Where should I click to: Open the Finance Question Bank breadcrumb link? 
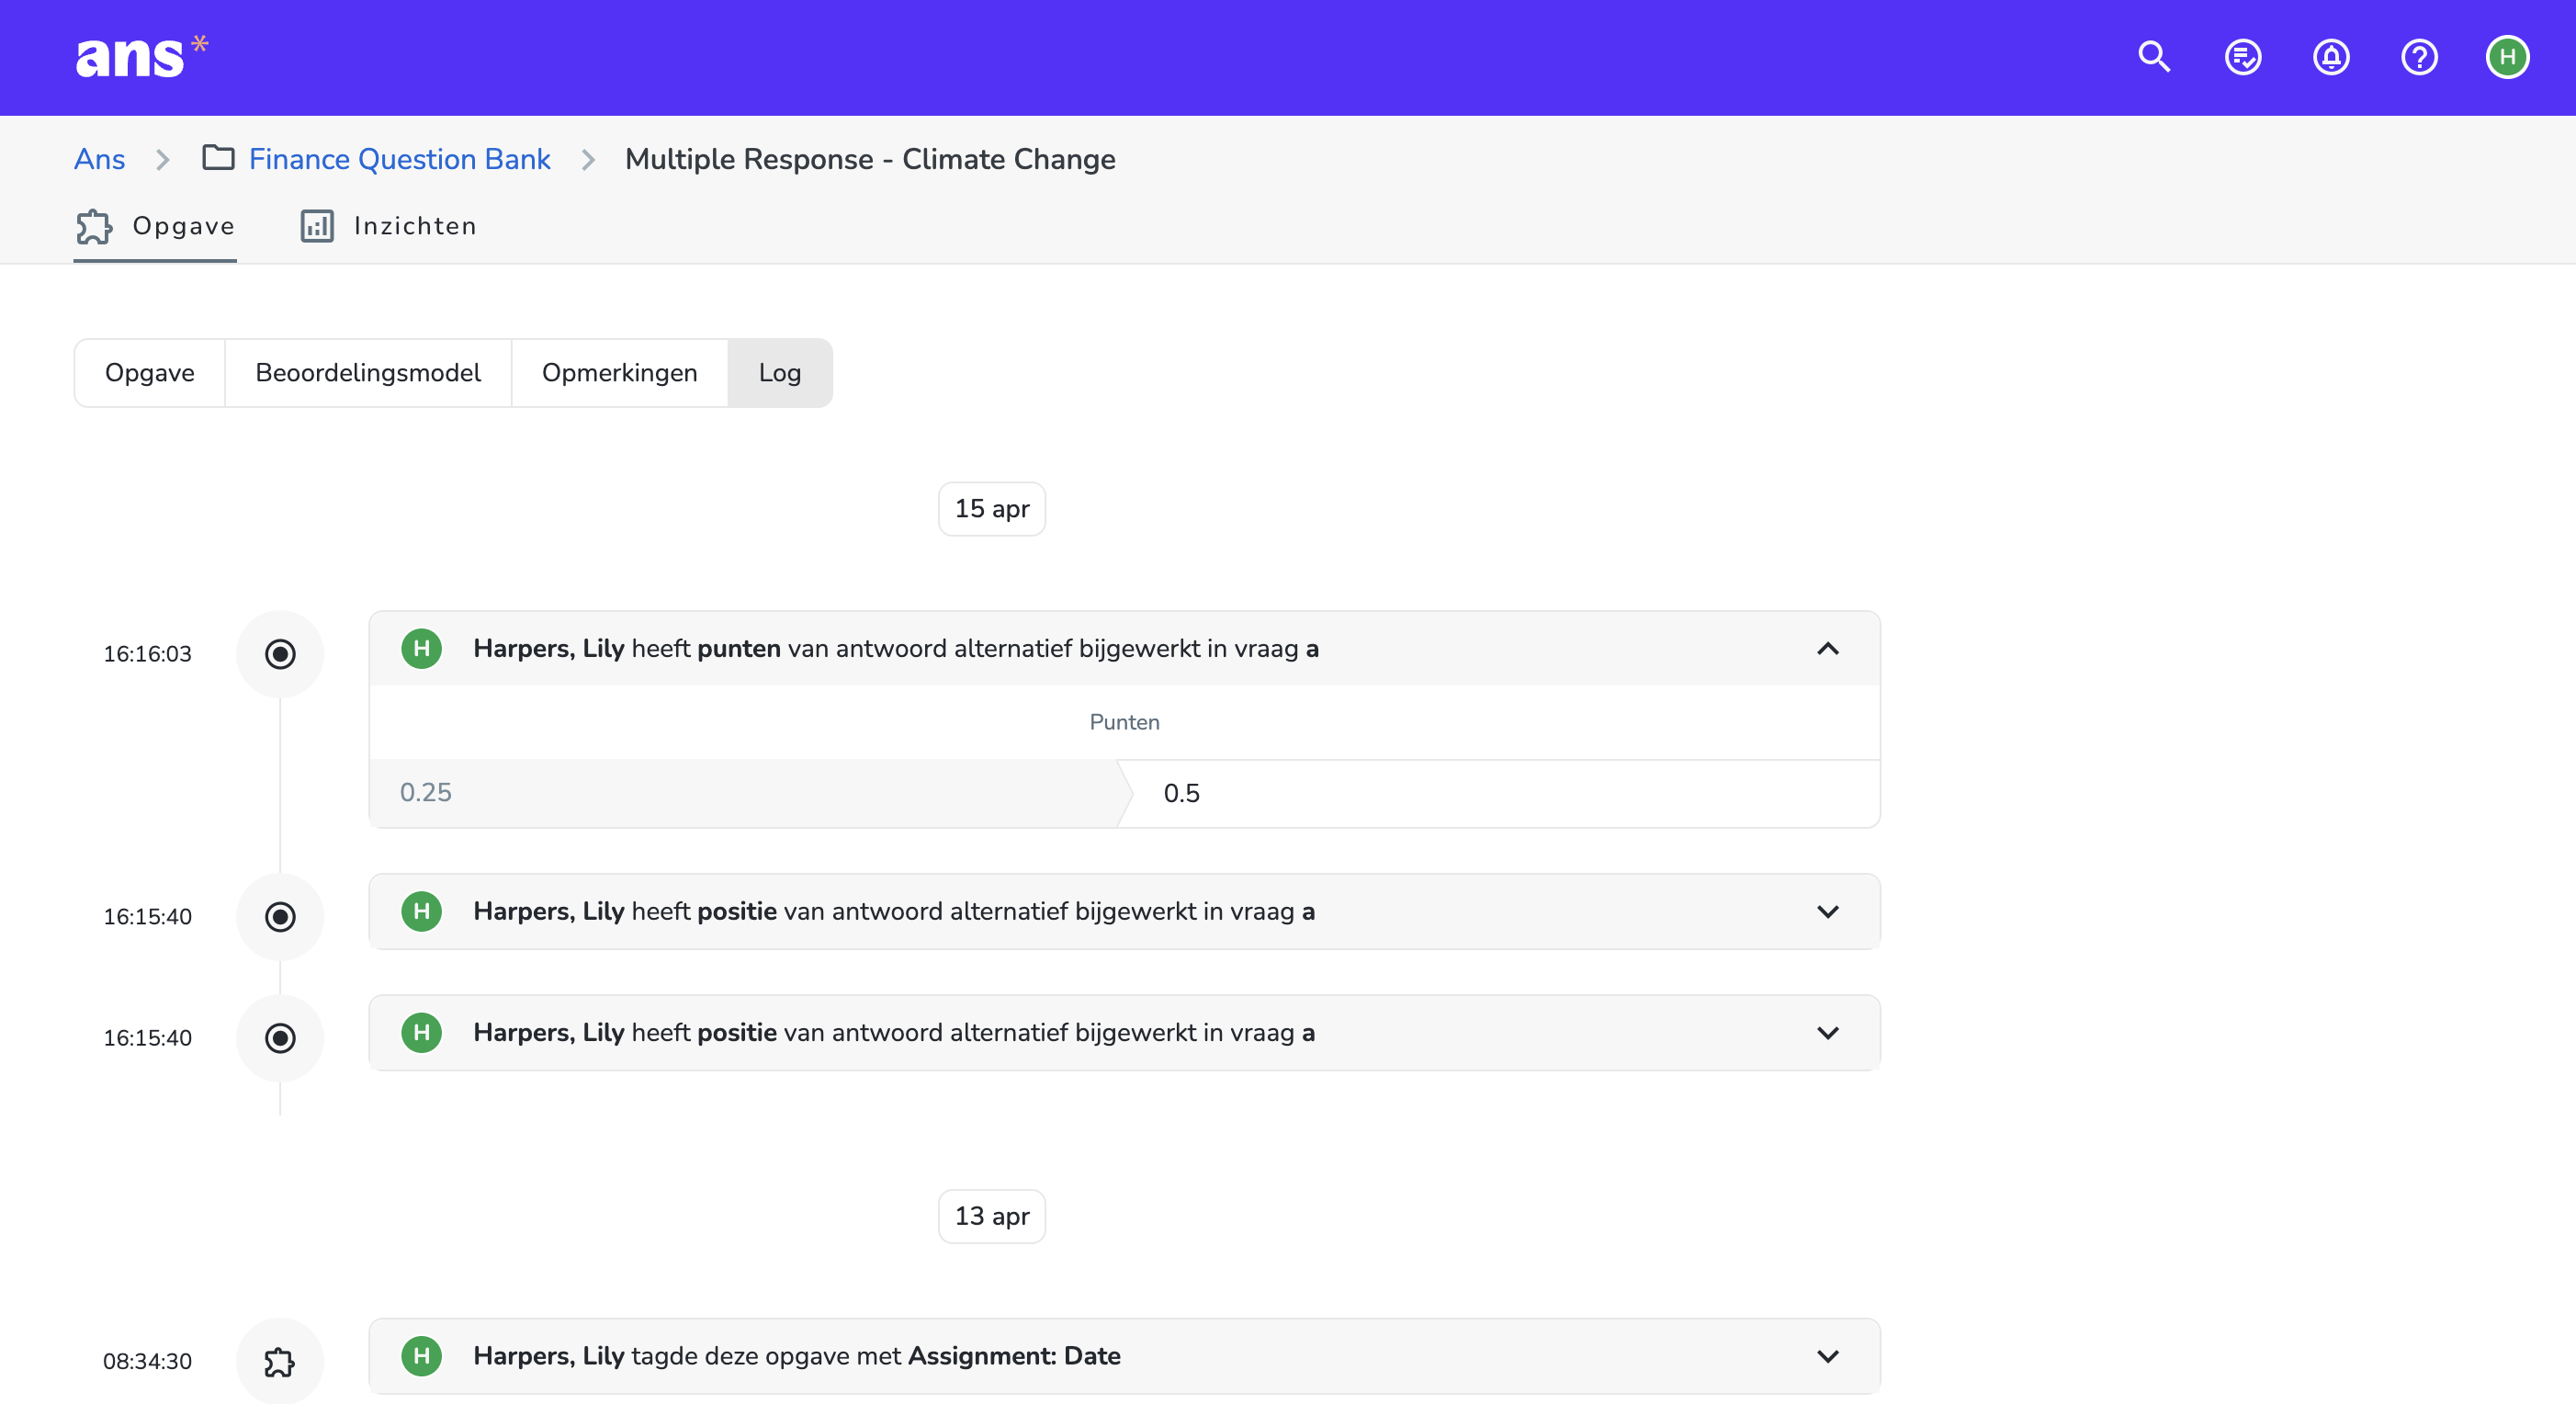tap(399, 159)
